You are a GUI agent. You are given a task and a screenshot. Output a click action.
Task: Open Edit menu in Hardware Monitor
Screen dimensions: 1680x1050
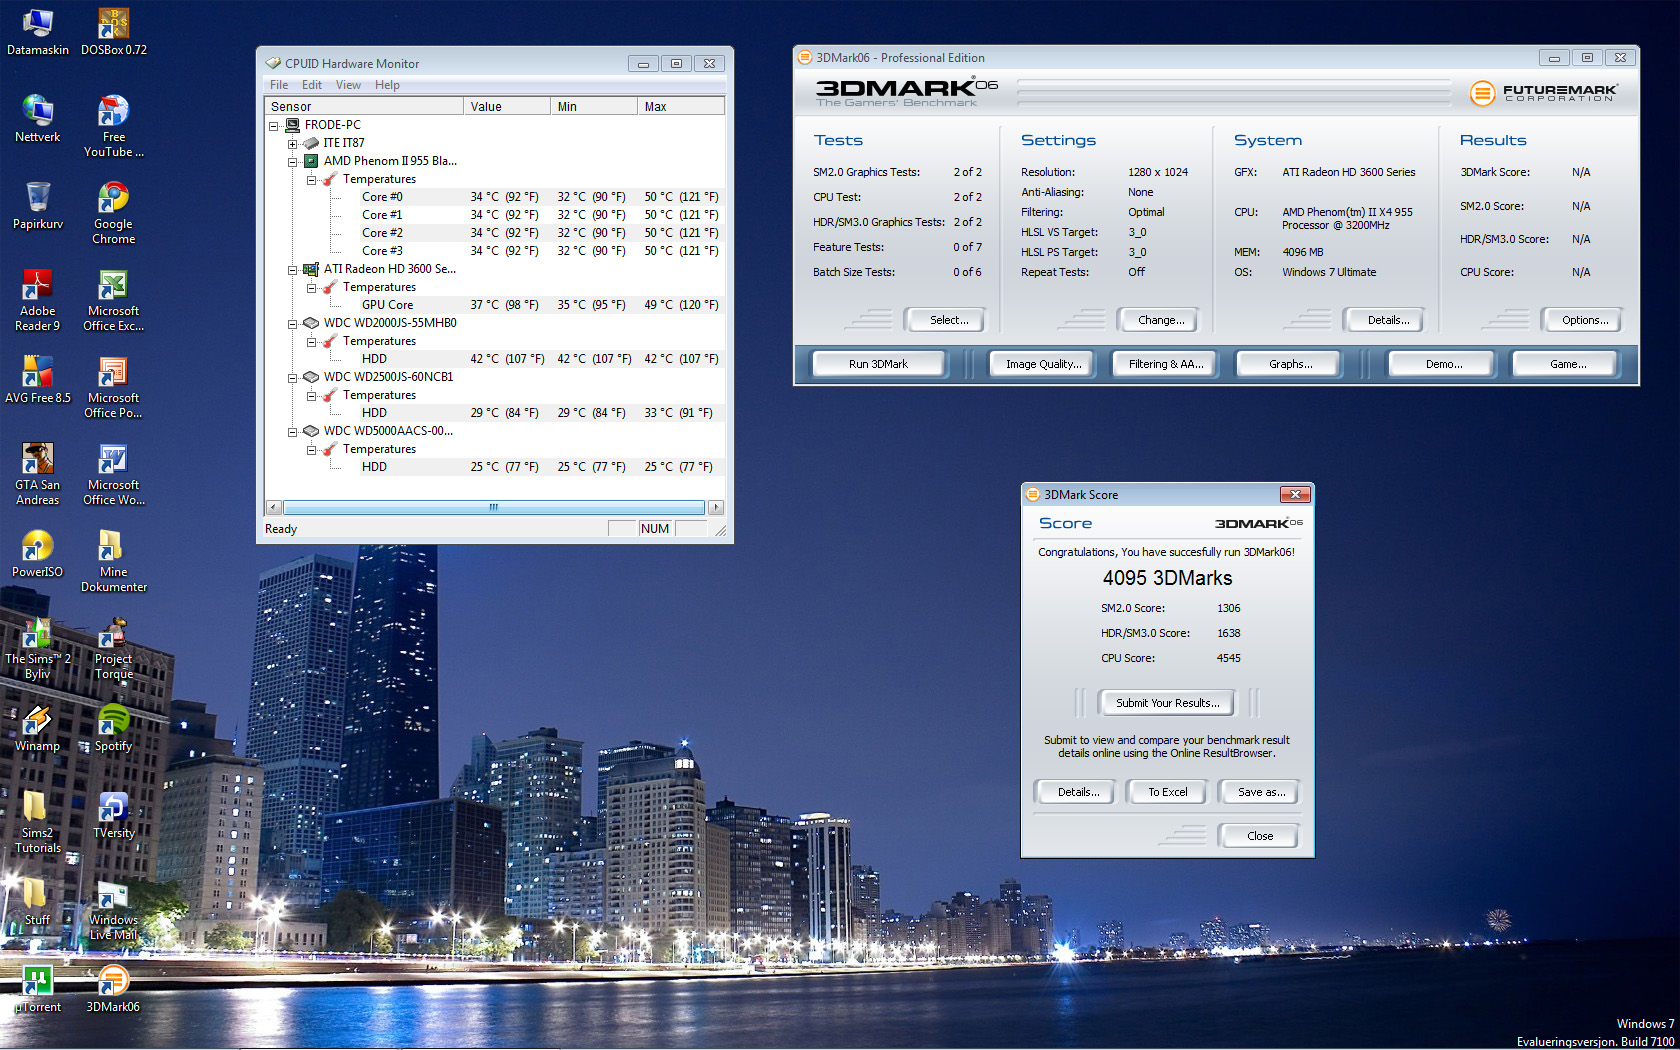tap(312, 85)
